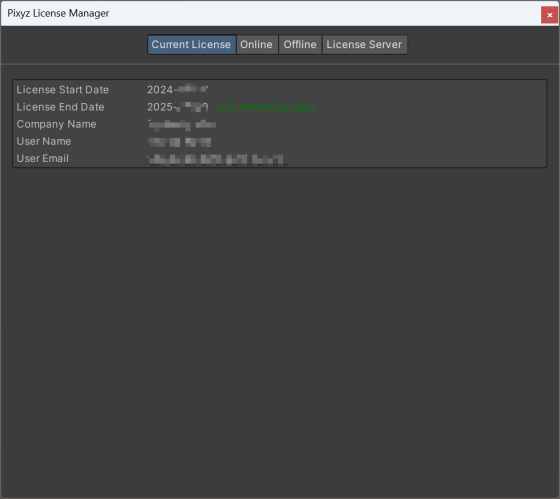560x499 pixels.
Task: Click the Company Name label
Action: pyautogui.click(x=56, y=124)
